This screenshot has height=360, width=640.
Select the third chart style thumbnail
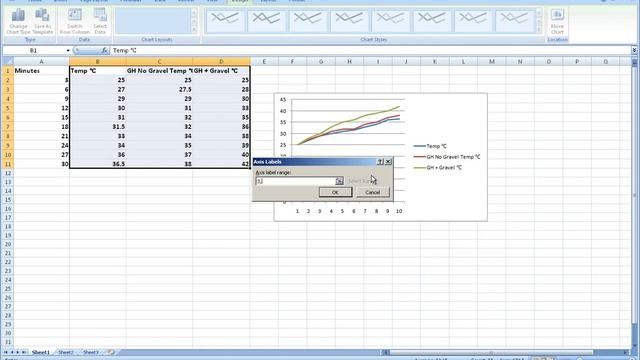point(308,21)
